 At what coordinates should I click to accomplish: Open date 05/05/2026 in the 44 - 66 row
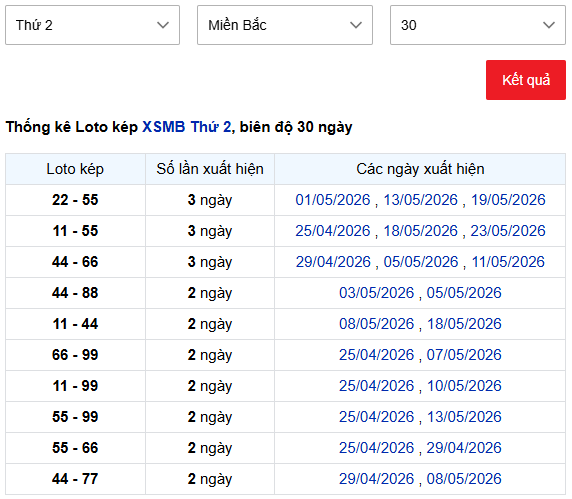(421, 262)
